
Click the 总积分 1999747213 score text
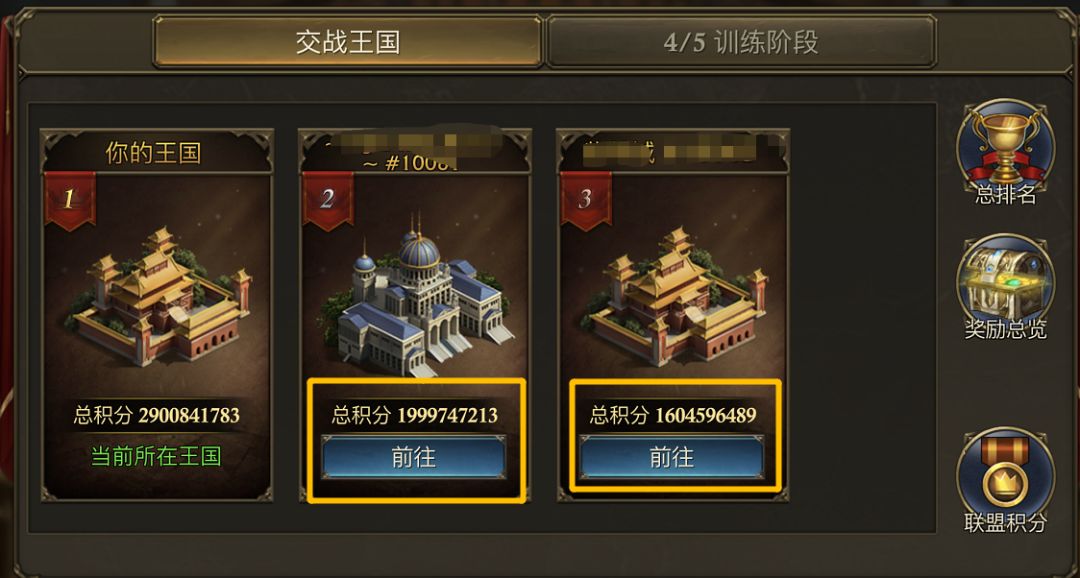tap(415, 415)
